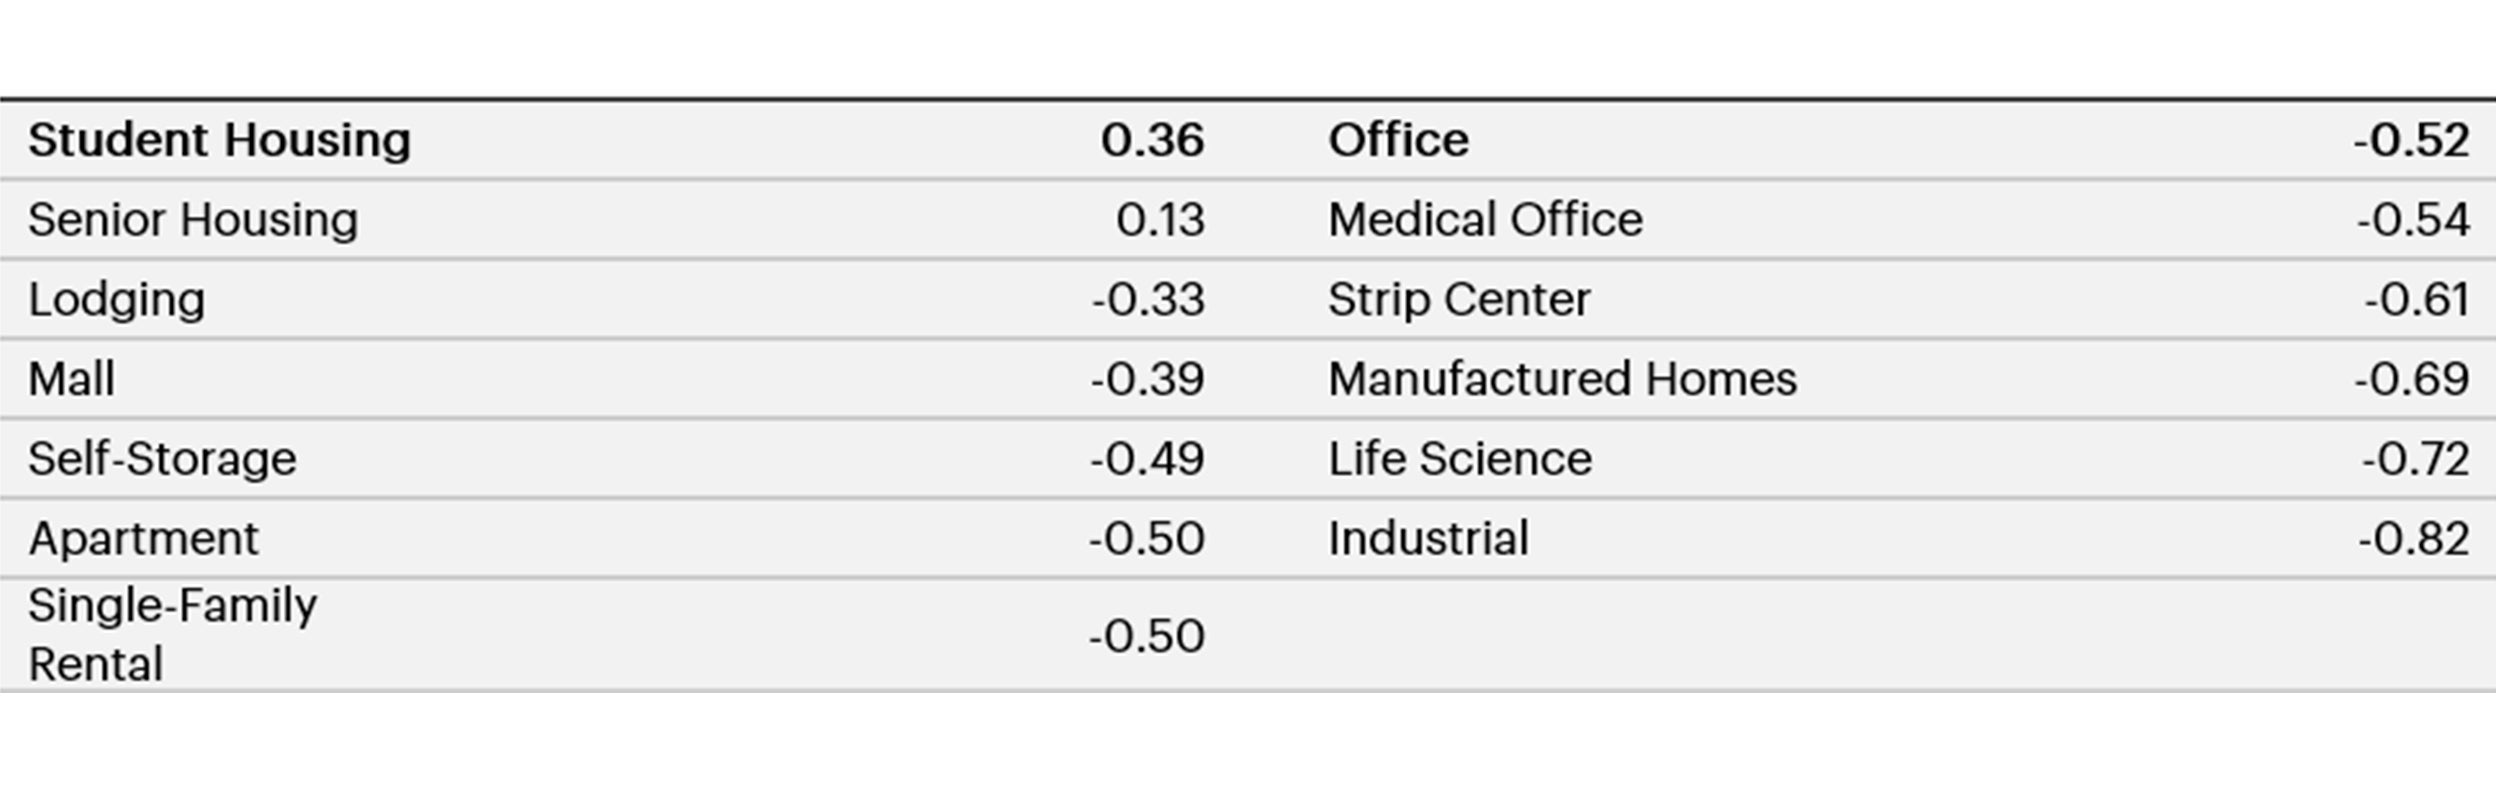Select the 0.36 Student Housing value
The image size is (2496, 785).
tap(1152, 140)
